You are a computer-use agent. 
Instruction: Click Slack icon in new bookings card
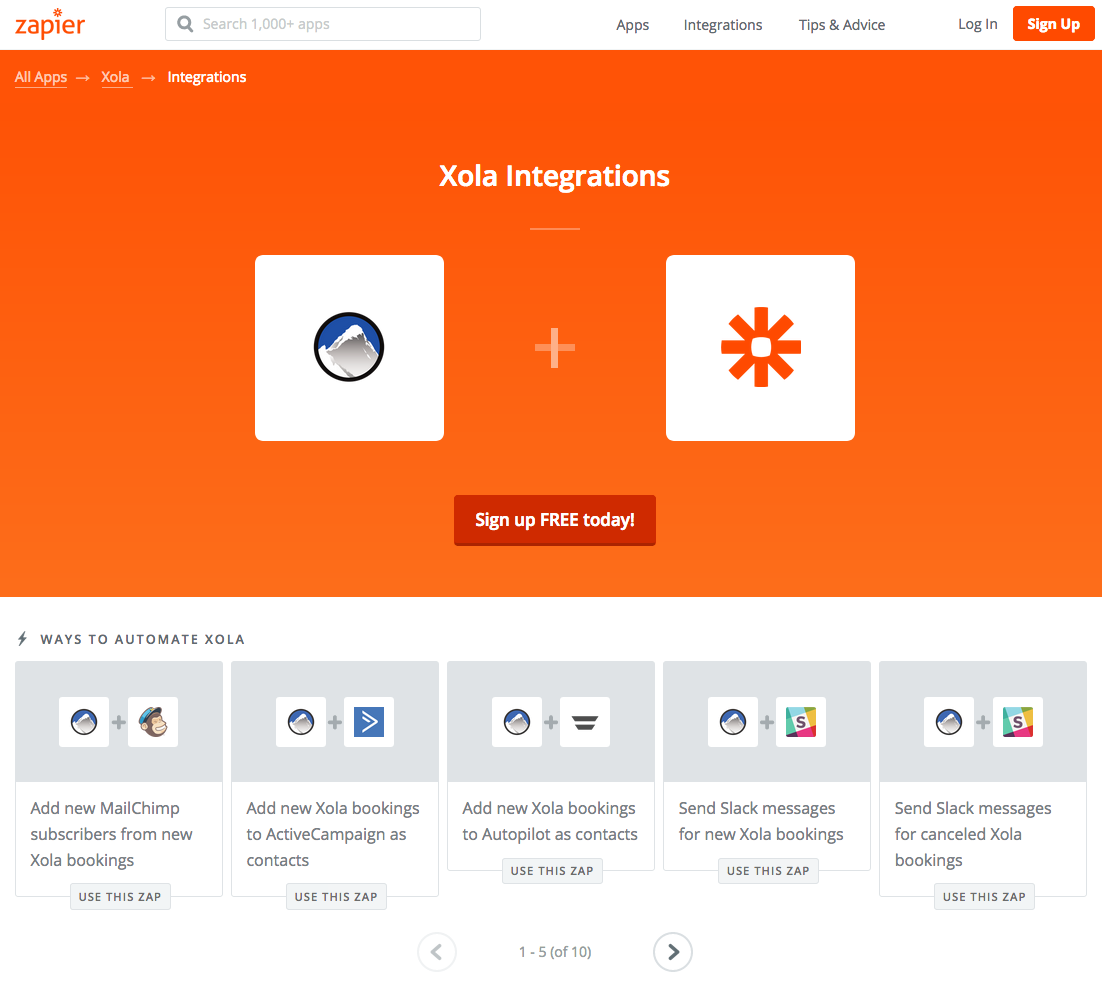tap(800, 722)
